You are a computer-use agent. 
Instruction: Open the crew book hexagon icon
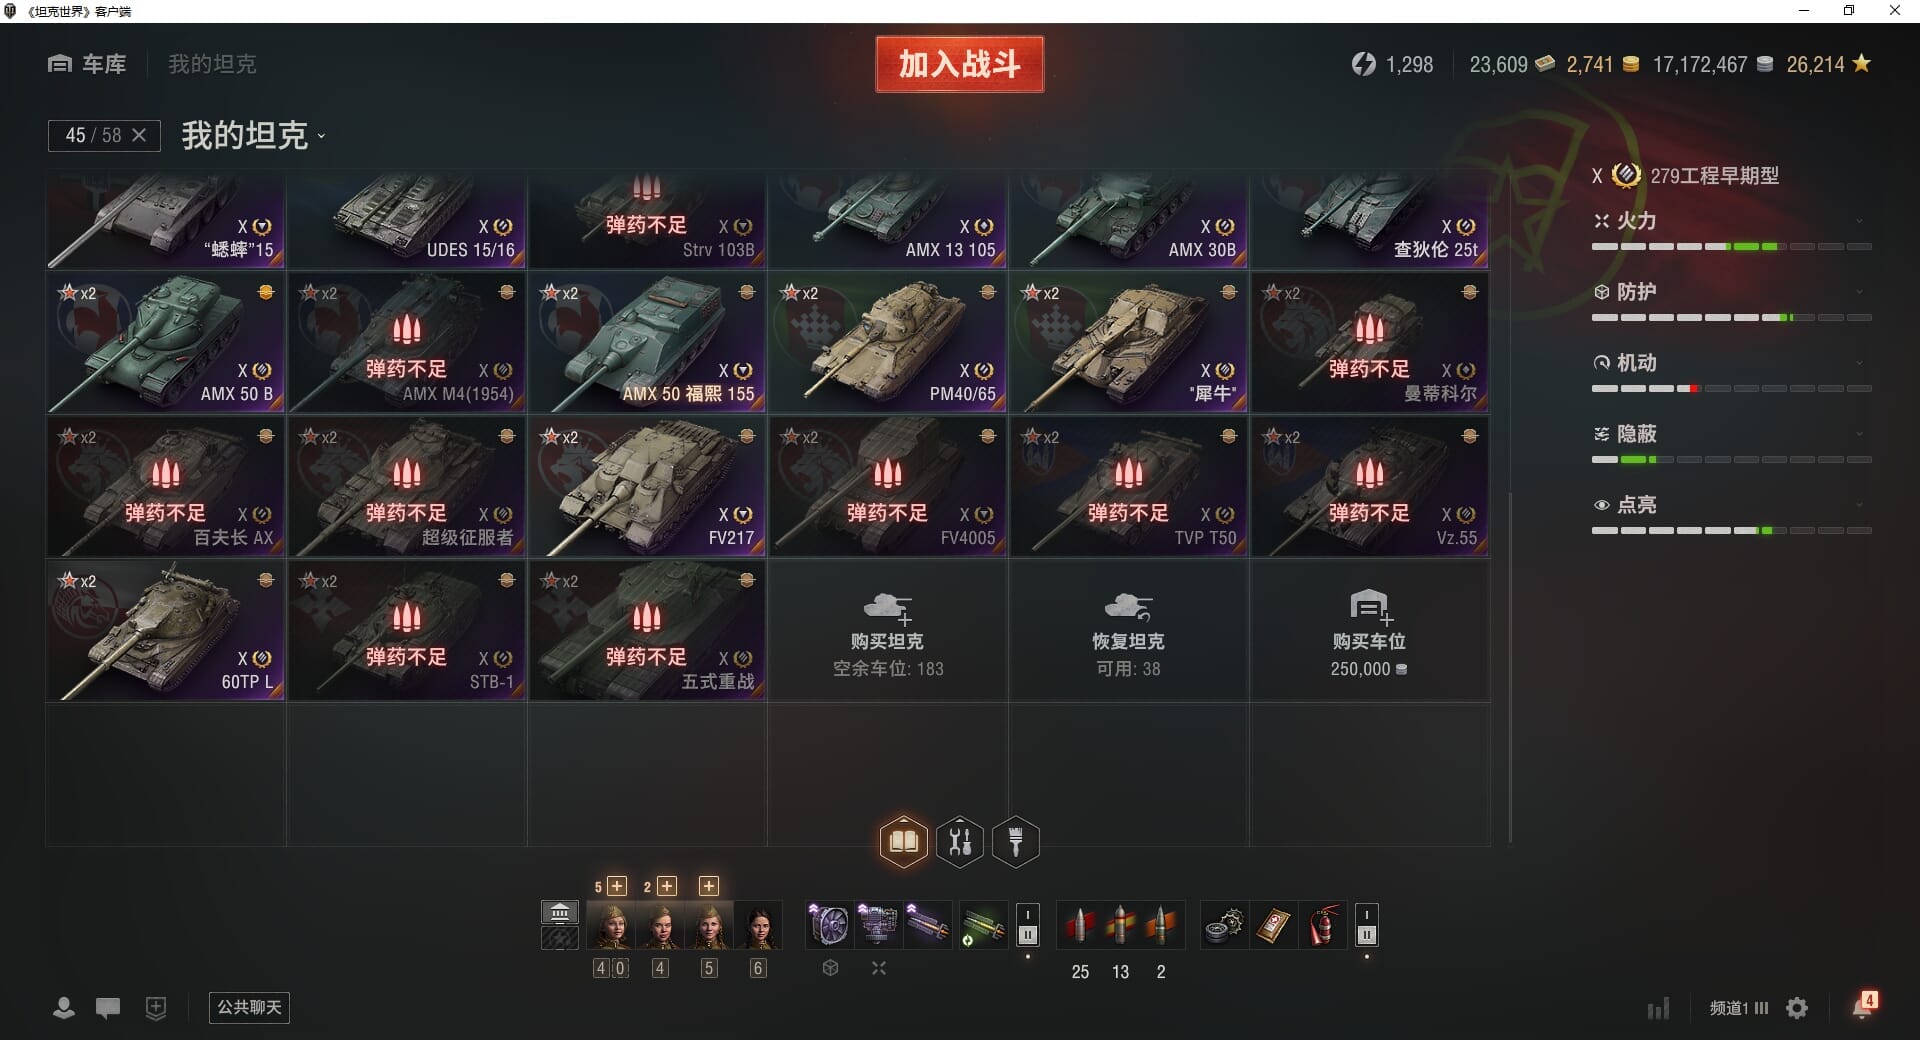tap(903, 842)
